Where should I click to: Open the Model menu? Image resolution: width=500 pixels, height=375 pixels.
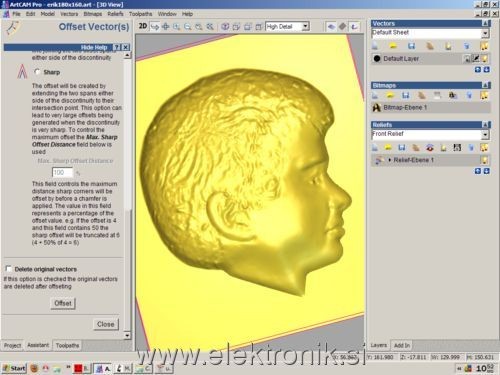[48, 14]
